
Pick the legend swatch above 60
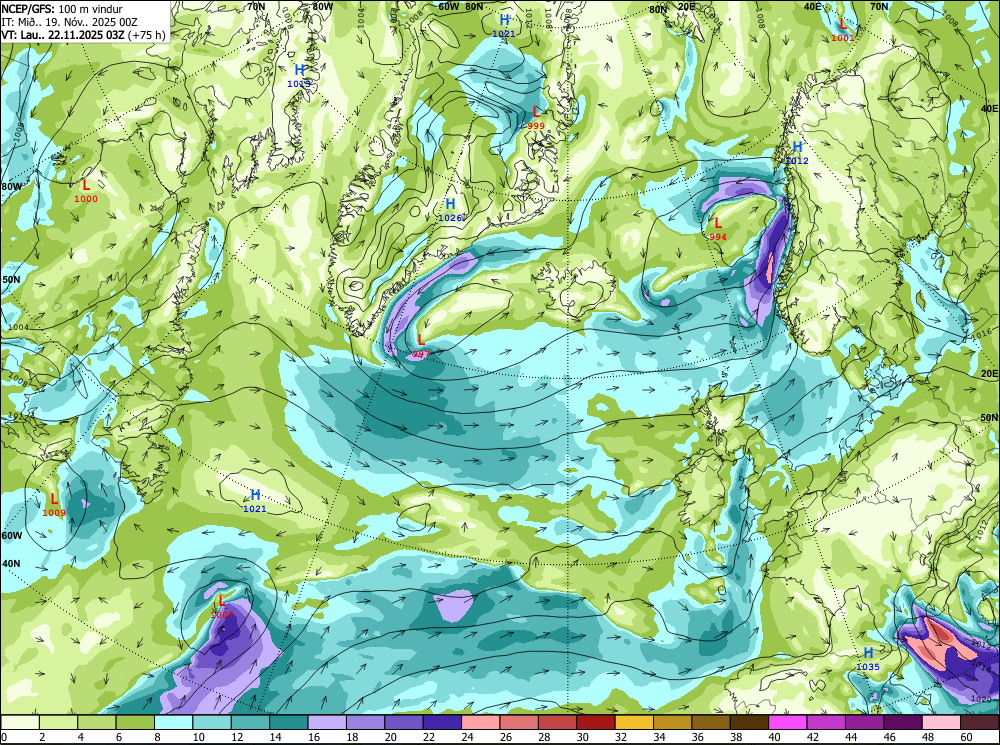click(980, 722)
